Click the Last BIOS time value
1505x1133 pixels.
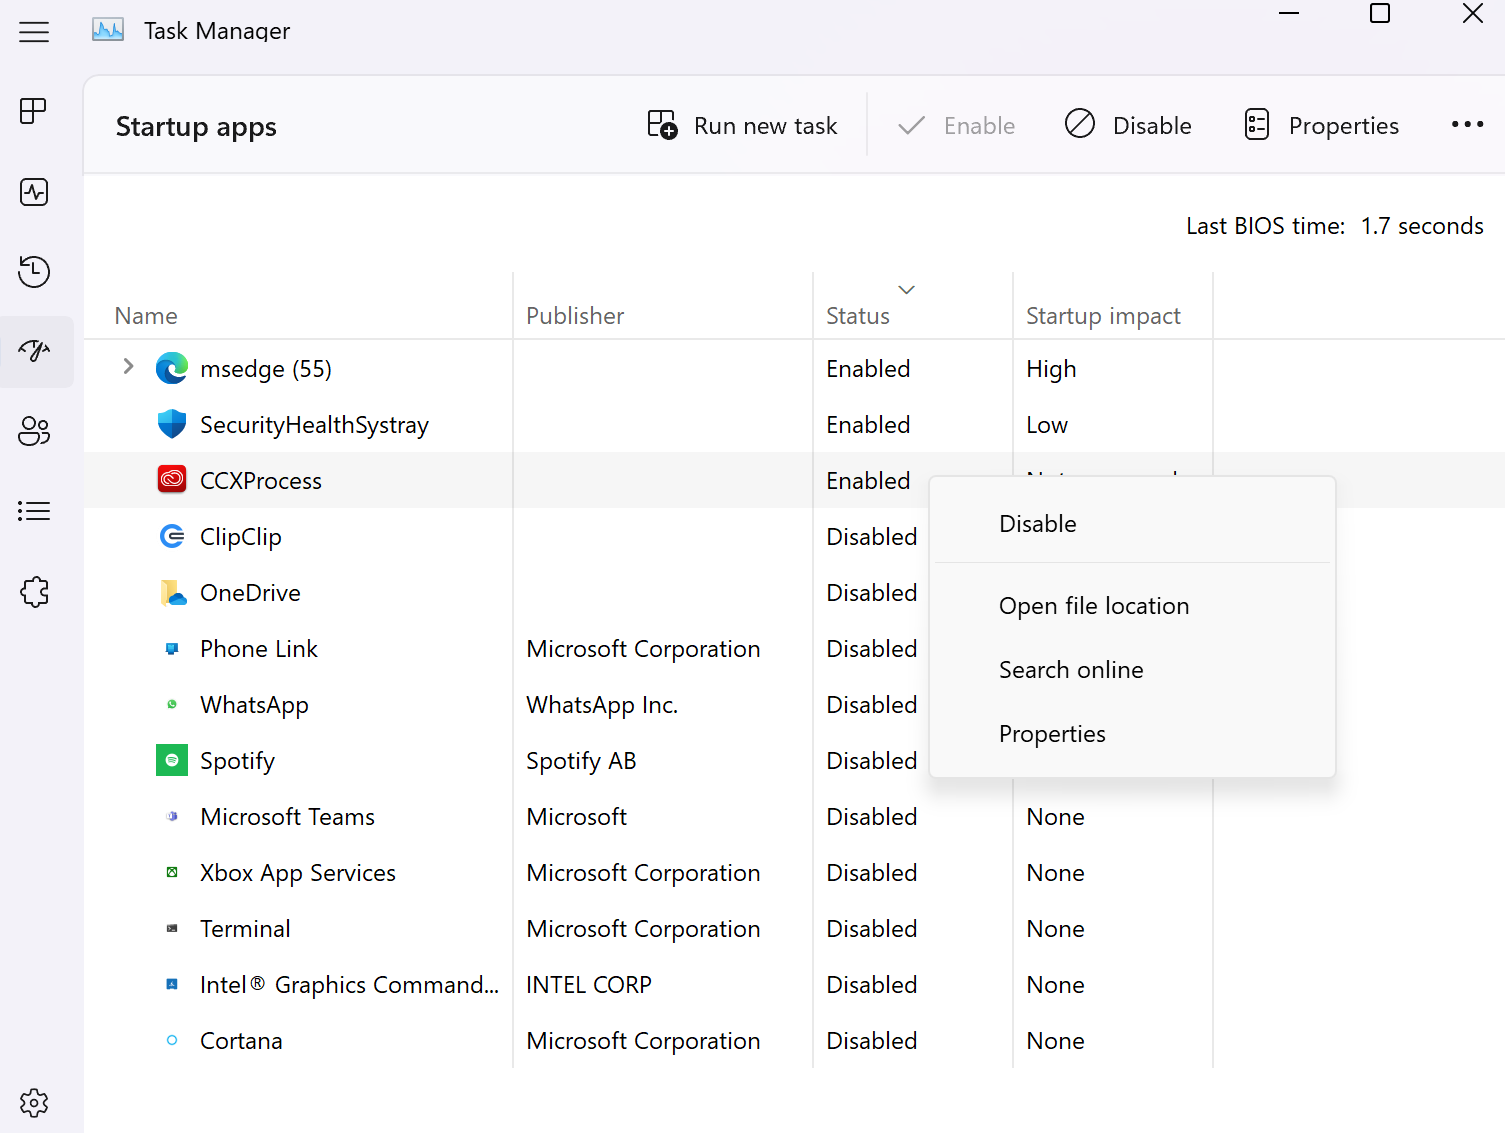click(x=1422, y=226)
